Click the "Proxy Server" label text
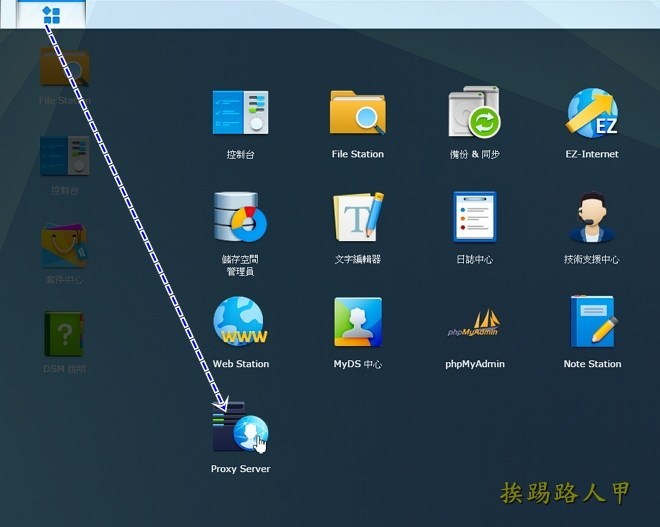This screenshot has width=660, height=527. tap(240, 469)
